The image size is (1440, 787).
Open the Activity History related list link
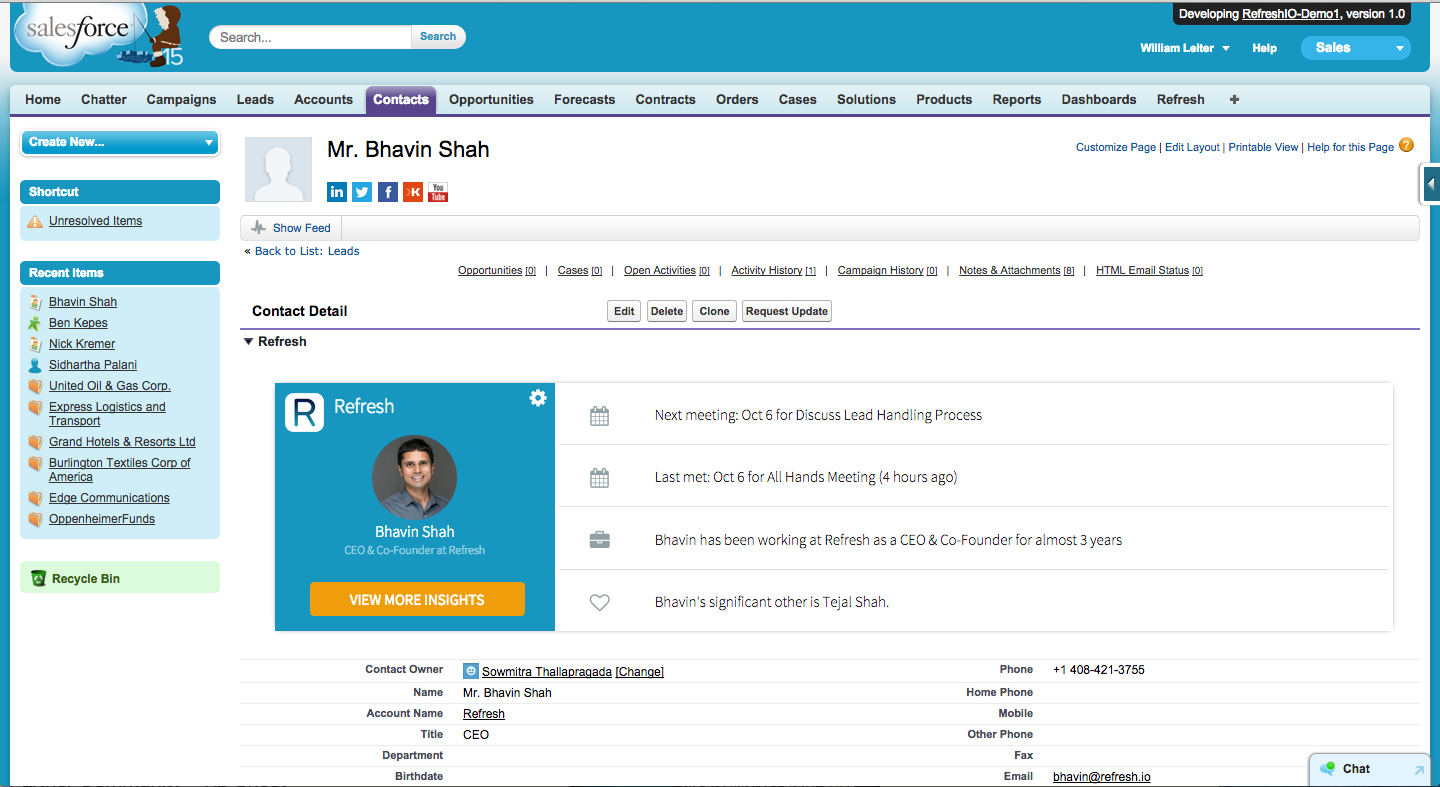pos(774,271)
